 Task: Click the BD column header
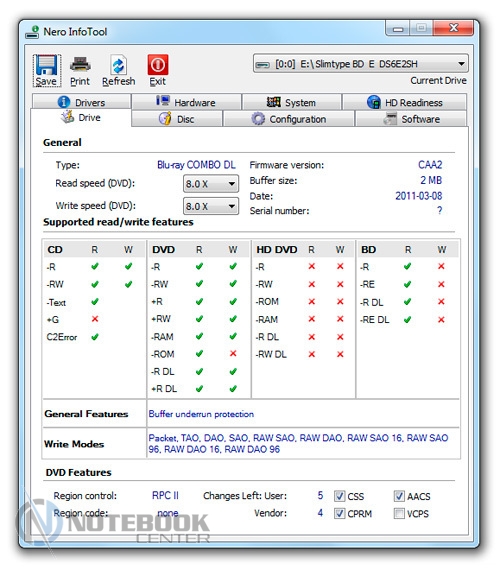[x=368, y=249]
